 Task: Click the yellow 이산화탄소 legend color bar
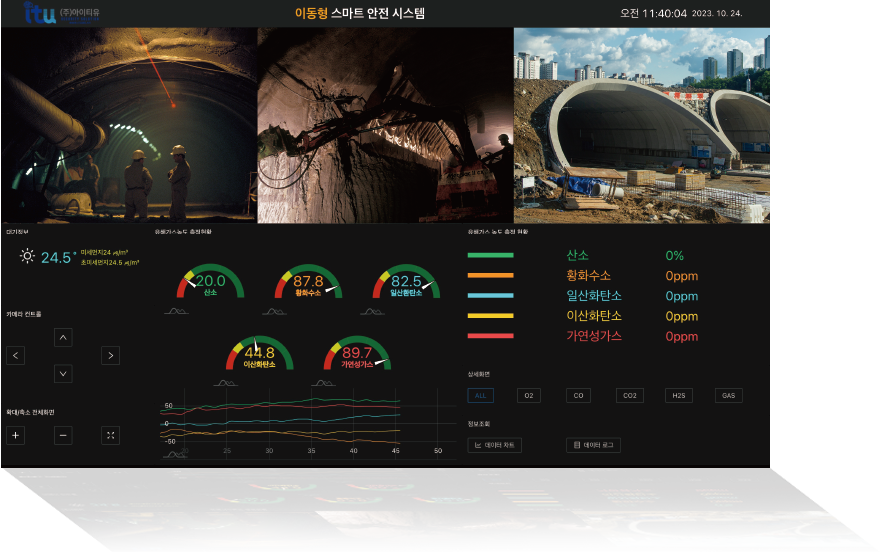(x=491, y=316)
